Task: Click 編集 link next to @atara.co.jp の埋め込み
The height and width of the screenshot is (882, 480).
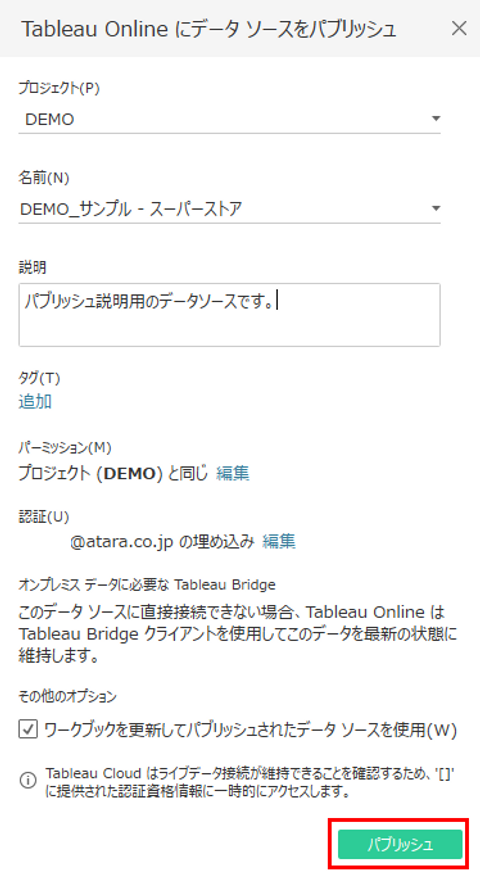Action: (x=279, y=542)
